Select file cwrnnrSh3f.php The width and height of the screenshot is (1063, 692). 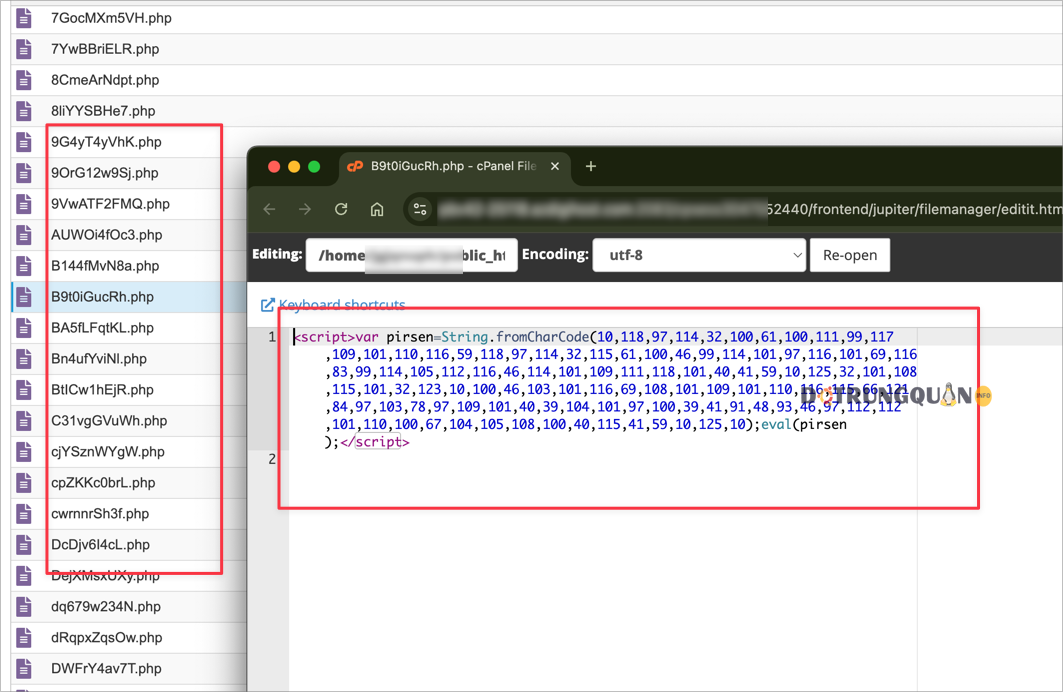100,514
